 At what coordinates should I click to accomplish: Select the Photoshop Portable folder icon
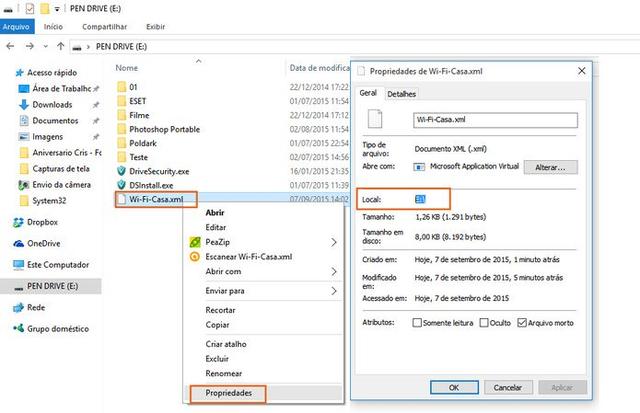click(122, 129)
